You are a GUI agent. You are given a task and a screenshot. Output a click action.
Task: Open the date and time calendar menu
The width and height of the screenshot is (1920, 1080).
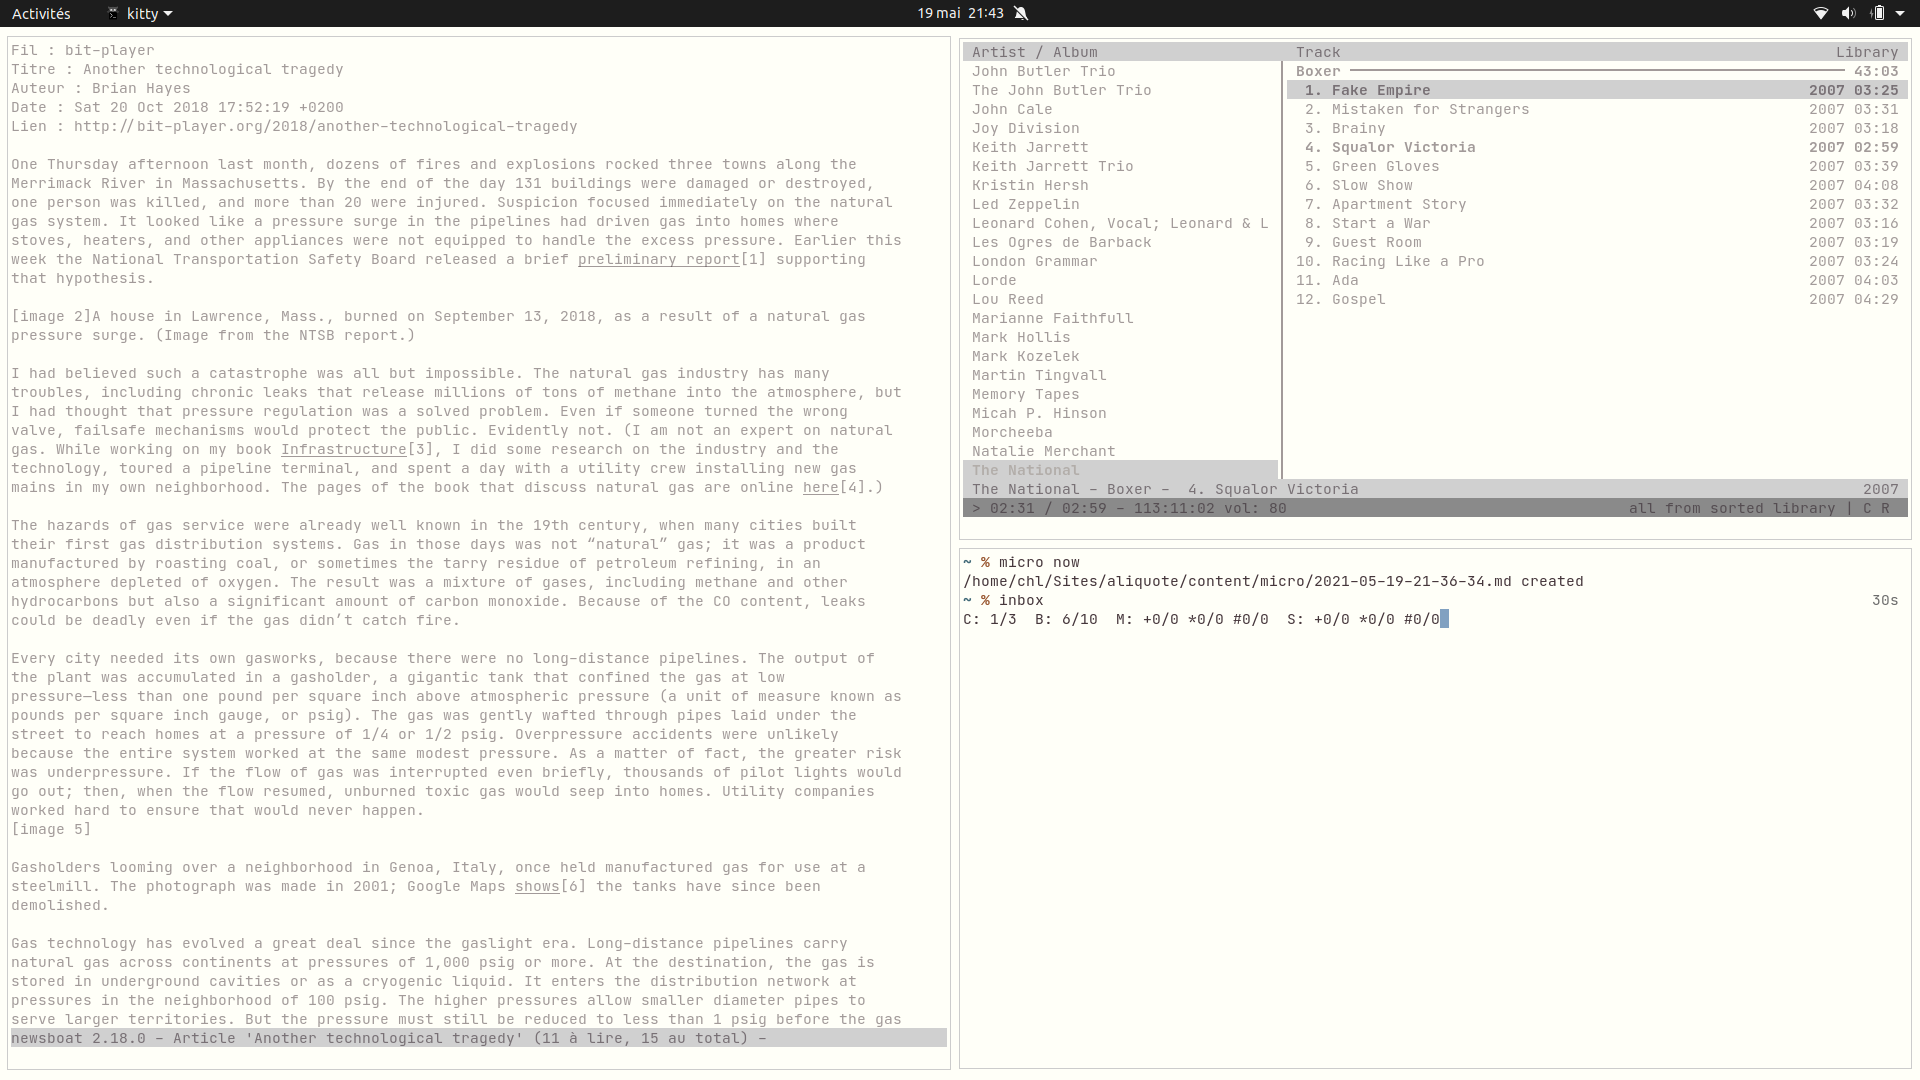tap(960, 13)
